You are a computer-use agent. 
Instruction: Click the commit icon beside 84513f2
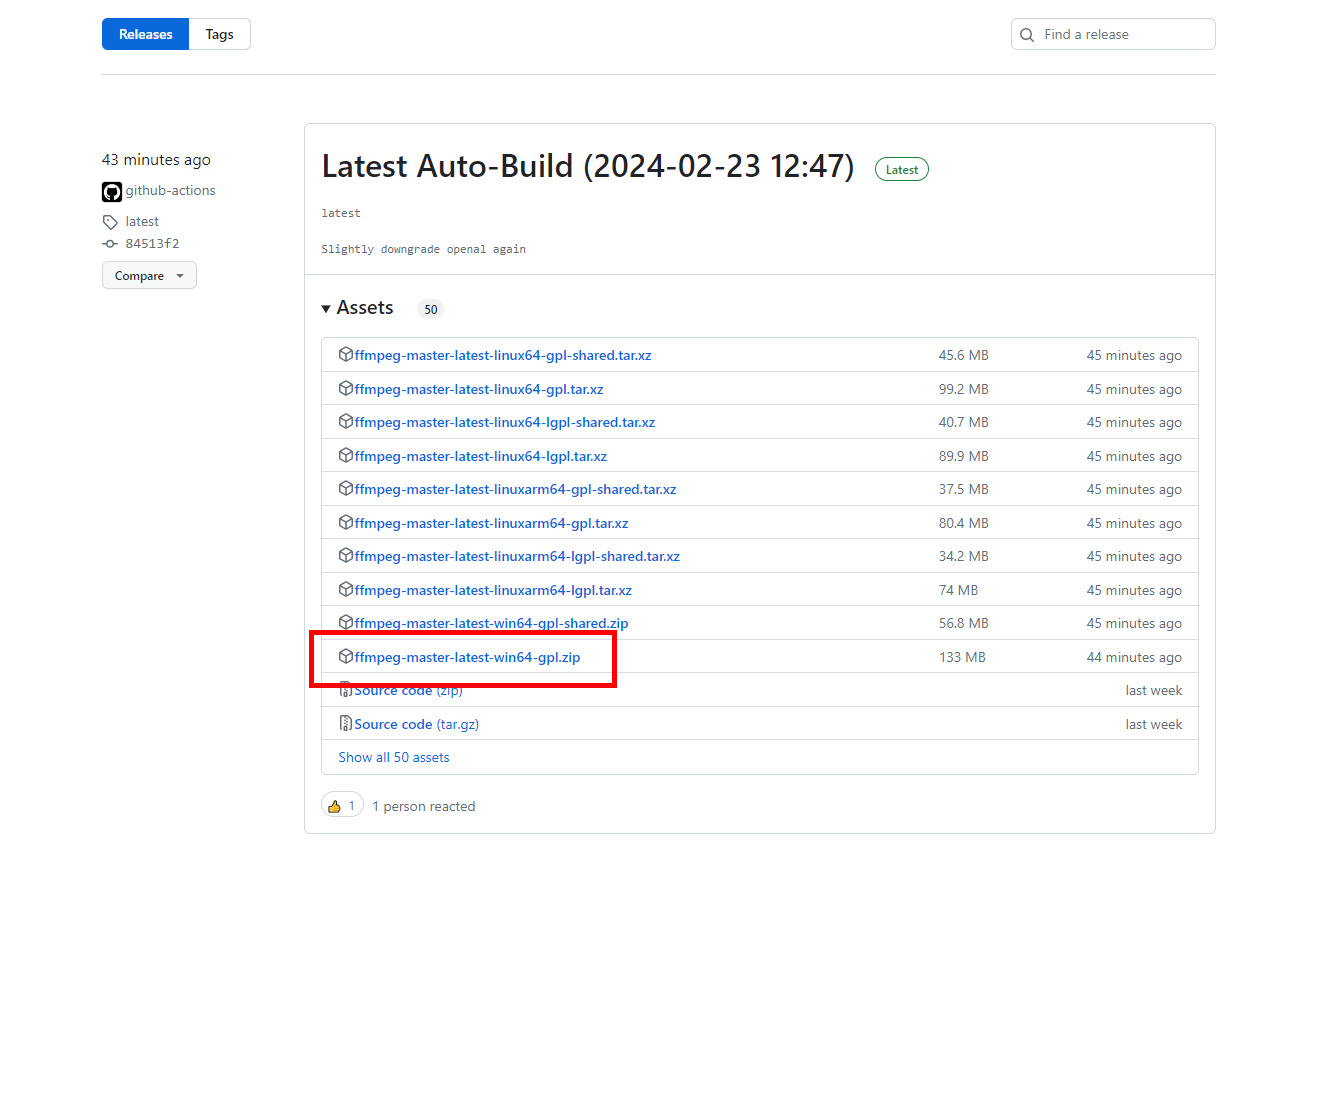(110, 244)
